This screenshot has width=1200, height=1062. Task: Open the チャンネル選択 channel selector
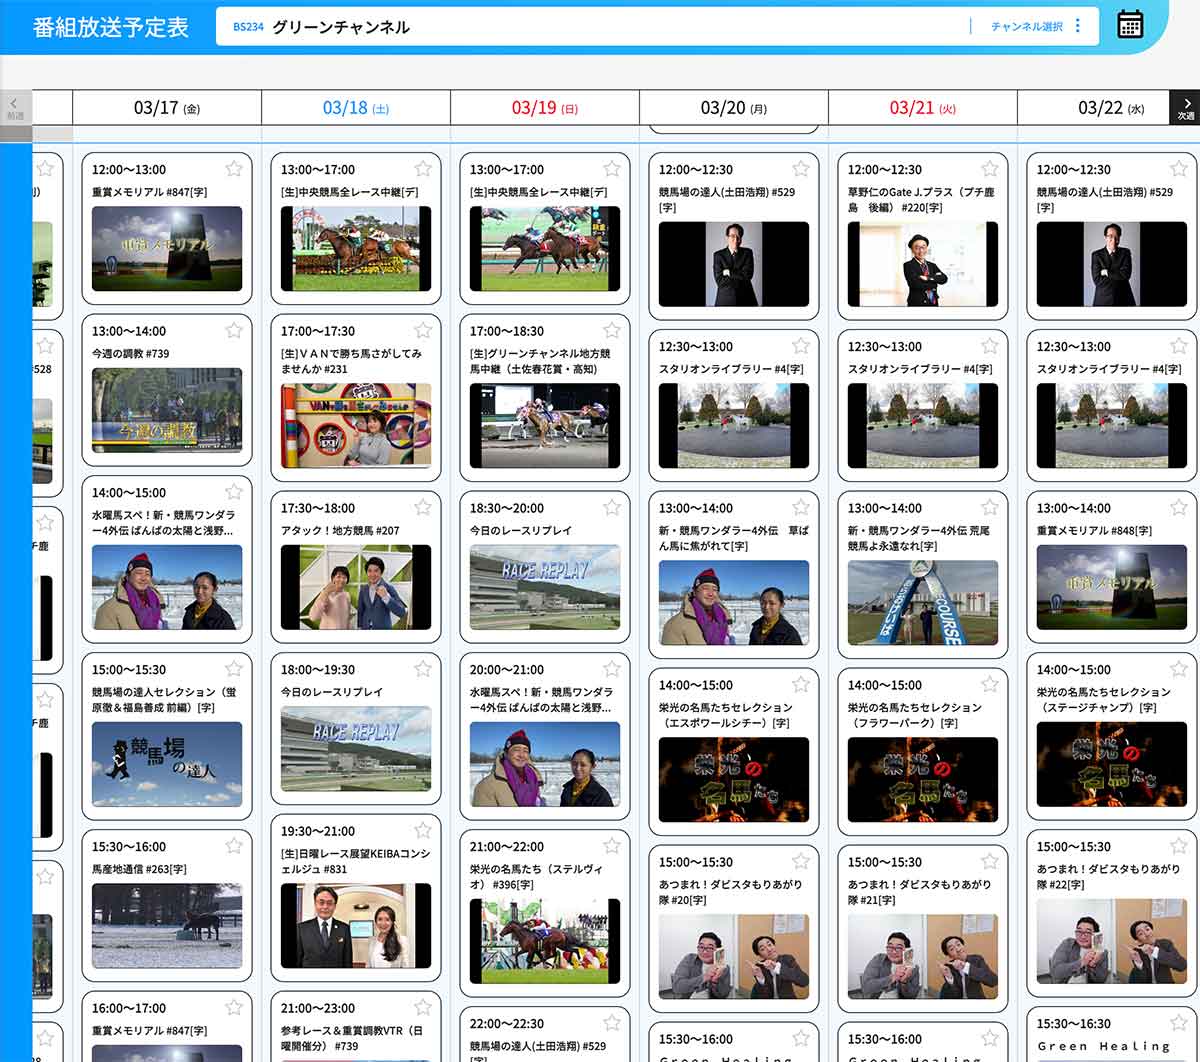pos(1026,27)
